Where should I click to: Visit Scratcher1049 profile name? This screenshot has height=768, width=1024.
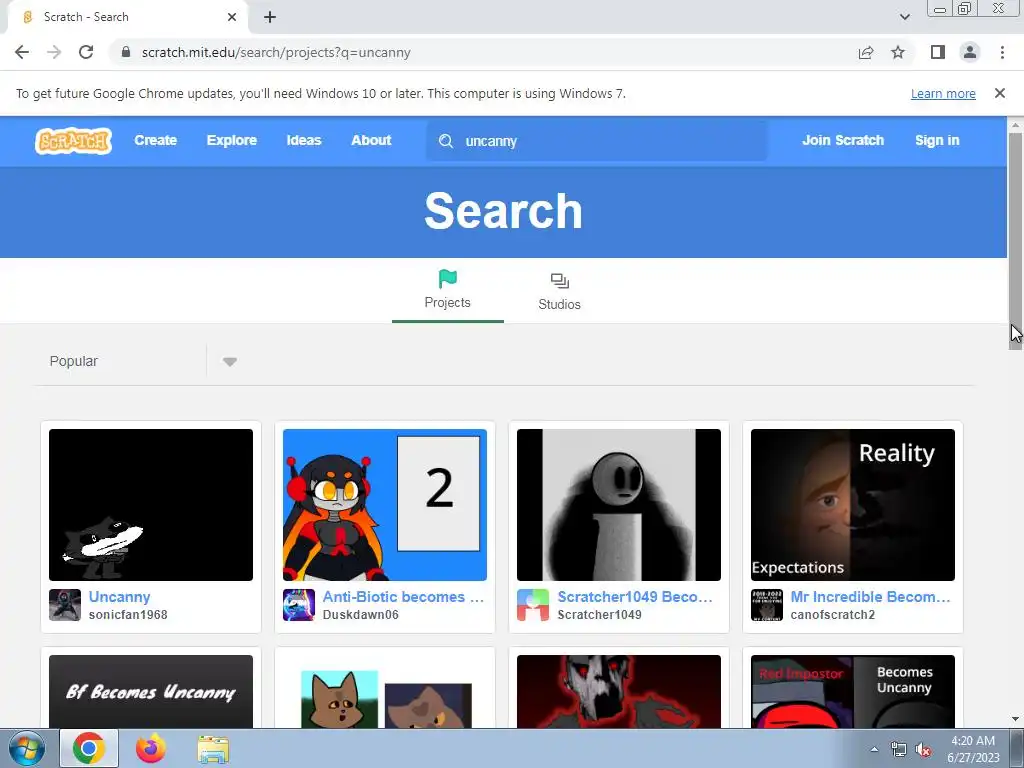click(600, 615)
